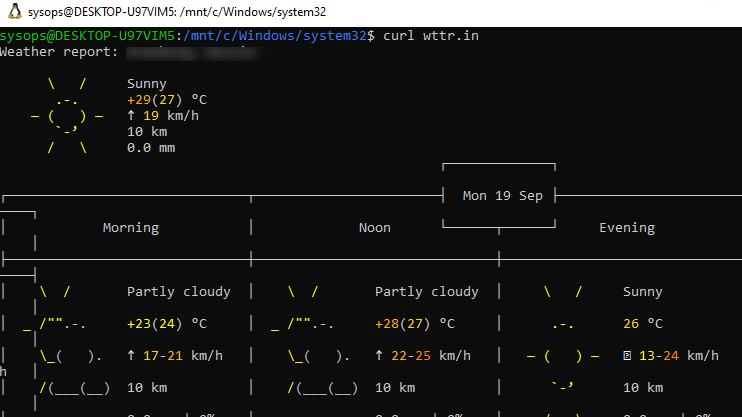Click the '+23(24) °C' Morning temperature
Screen dimensions: 742x417
click(167, 324)
